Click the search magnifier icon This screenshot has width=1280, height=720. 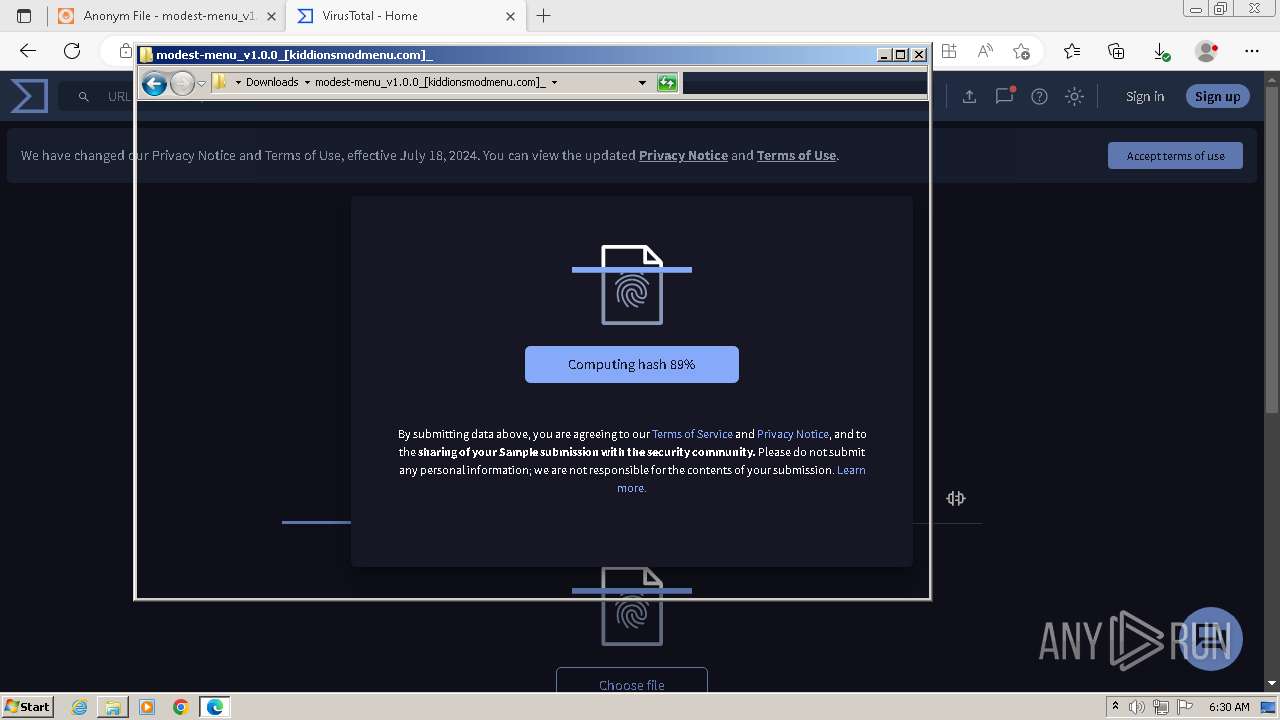click(84, 96)
